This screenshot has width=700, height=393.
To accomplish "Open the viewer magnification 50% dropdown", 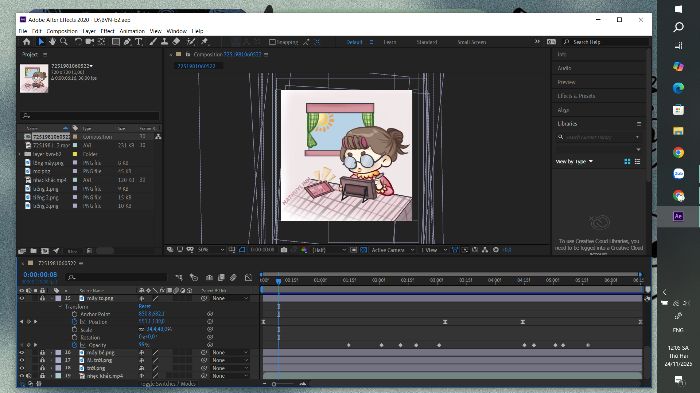I will 211,250.
